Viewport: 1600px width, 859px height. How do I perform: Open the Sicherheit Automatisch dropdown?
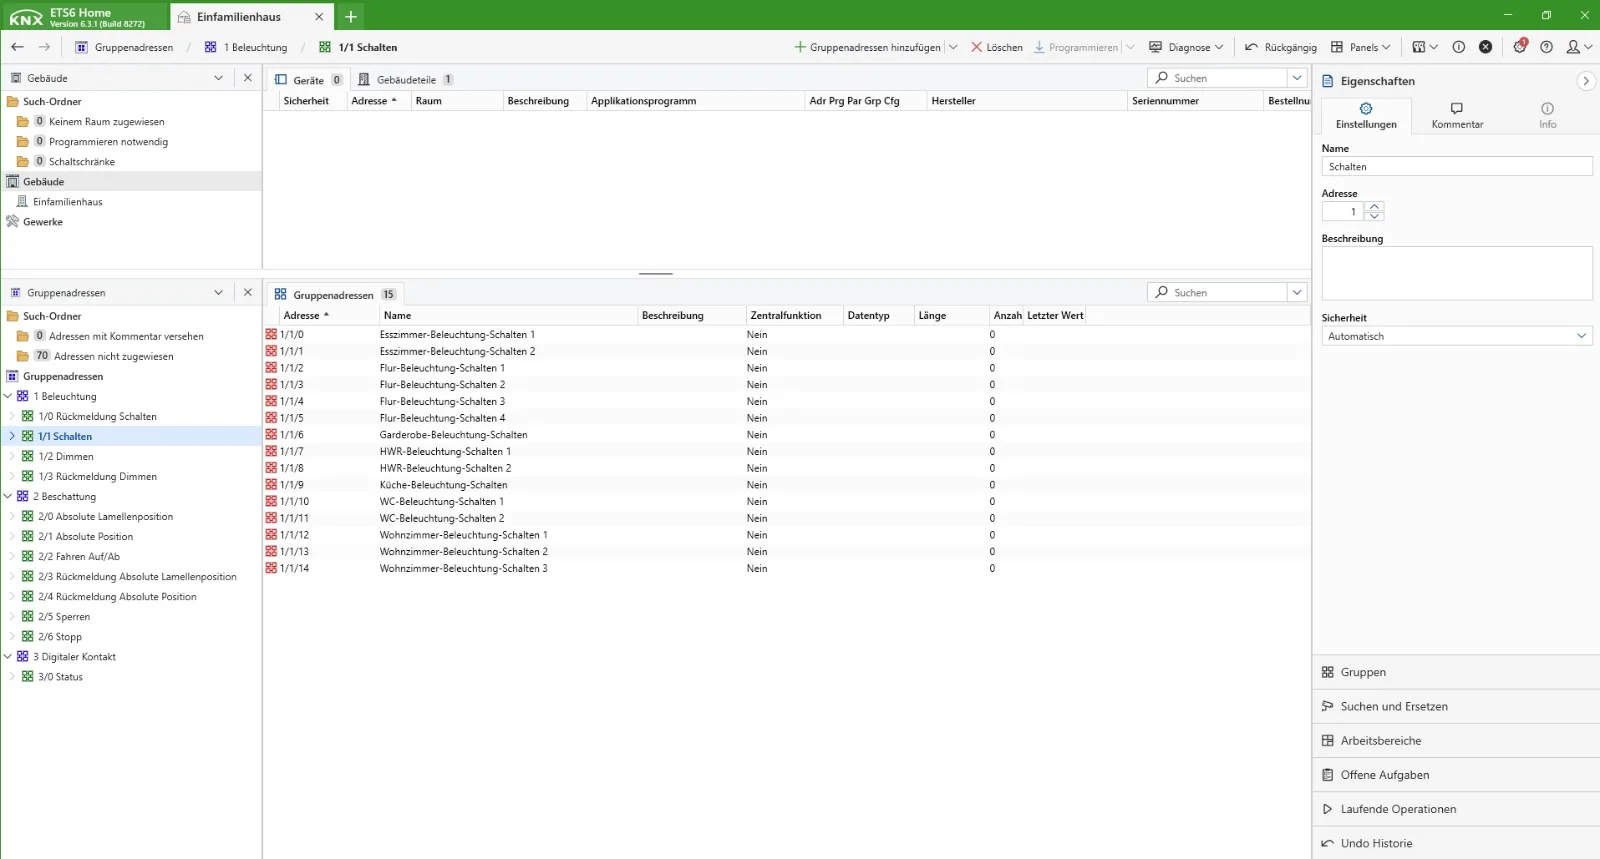[1457, 336]
